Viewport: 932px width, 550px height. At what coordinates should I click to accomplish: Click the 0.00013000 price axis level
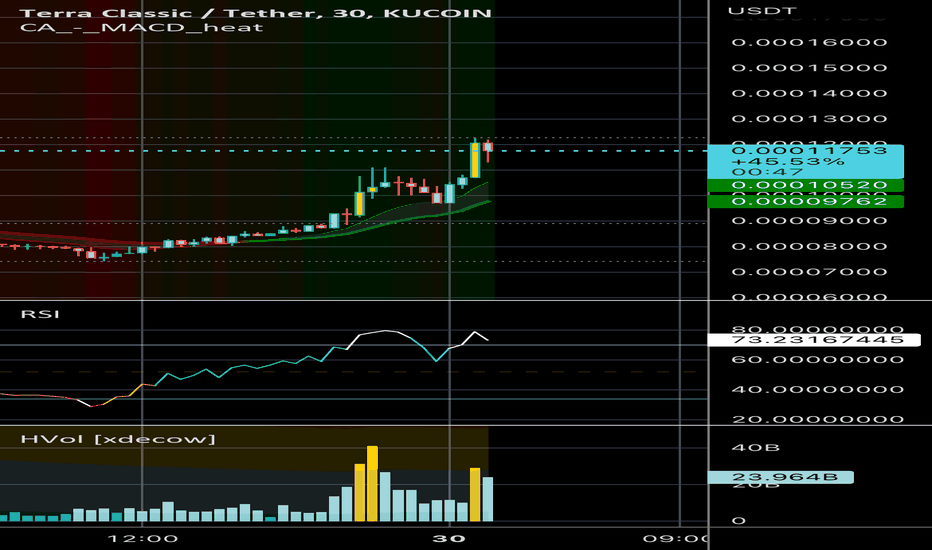tap(810, 119)
